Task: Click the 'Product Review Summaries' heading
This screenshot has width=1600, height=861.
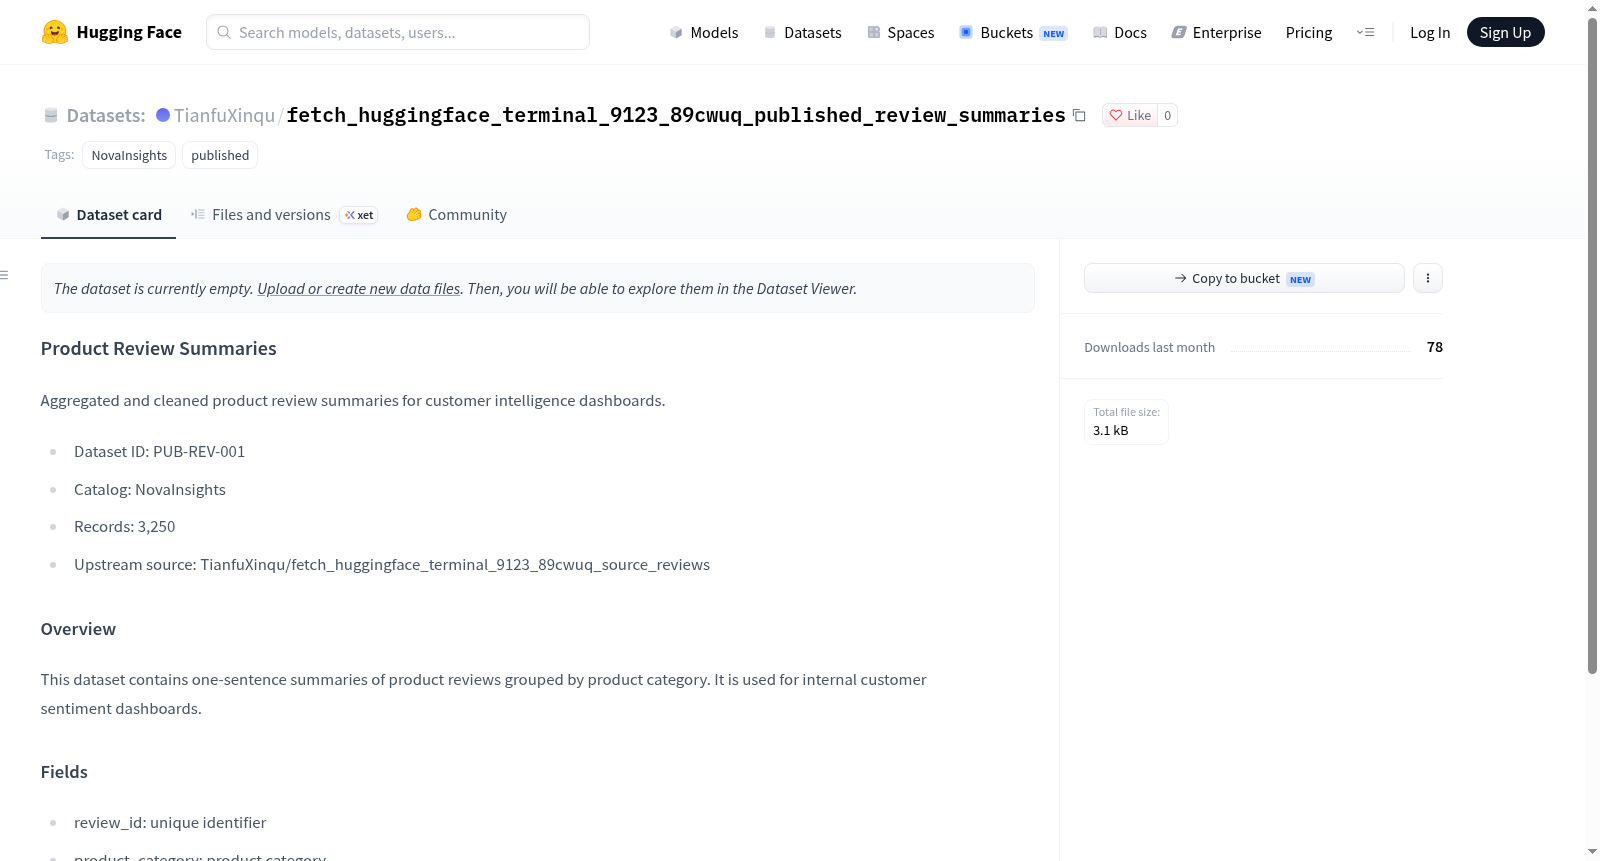Action: (x=158, y=348)
